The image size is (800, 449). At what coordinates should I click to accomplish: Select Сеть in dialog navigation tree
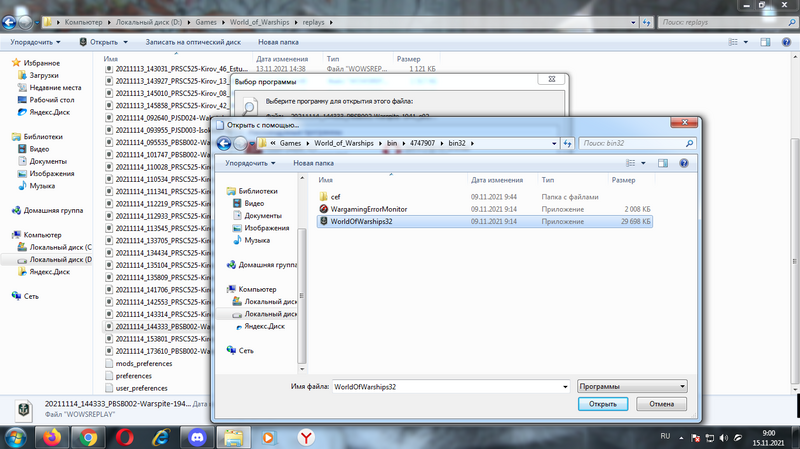246,351
